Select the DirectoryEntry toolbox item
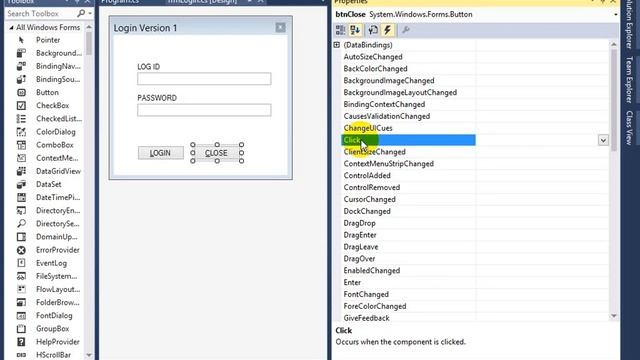Image resolution: width=640 pixels, height=360 pixels. click(48, 211)
